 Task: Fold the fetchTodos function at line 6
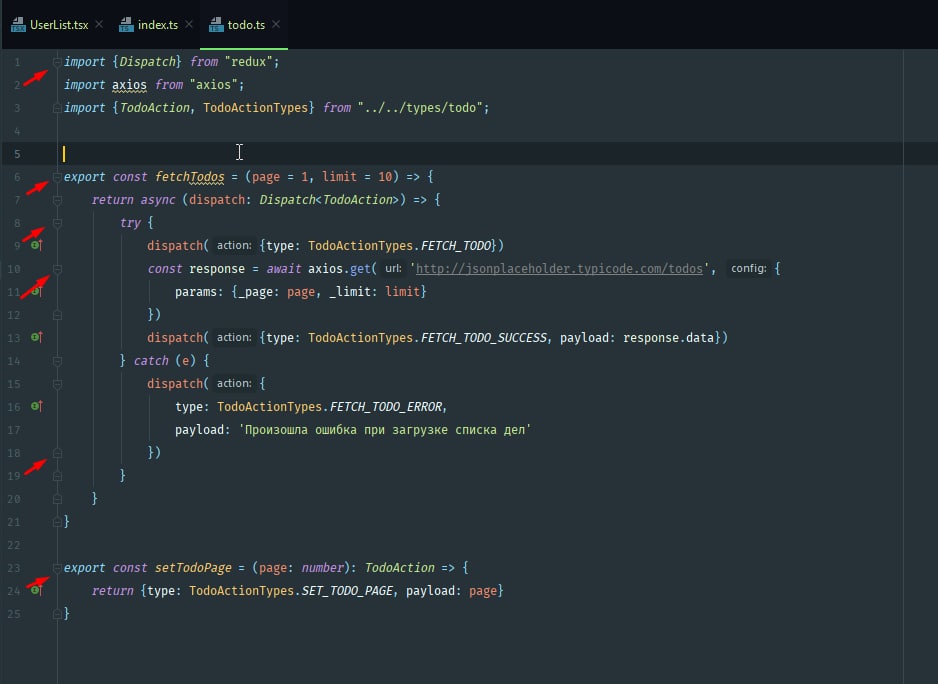[x=57, y=177]
